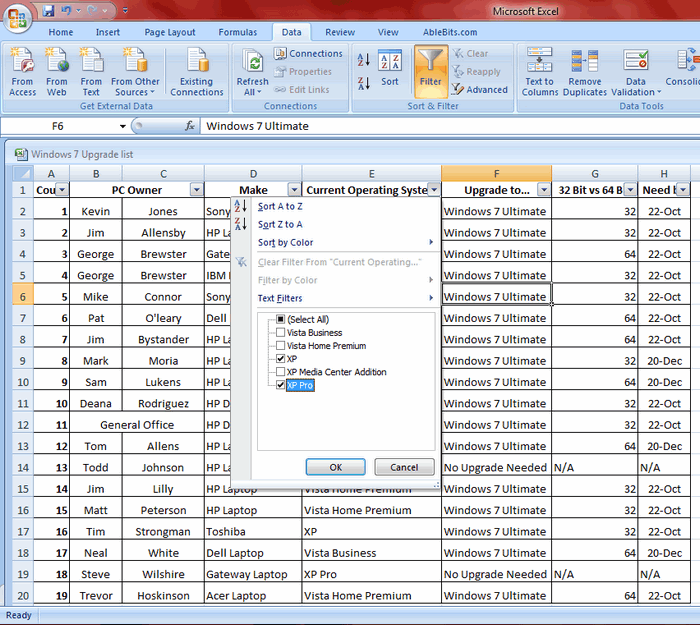Select column F header
700x625 pixels.
coord(496,173)
